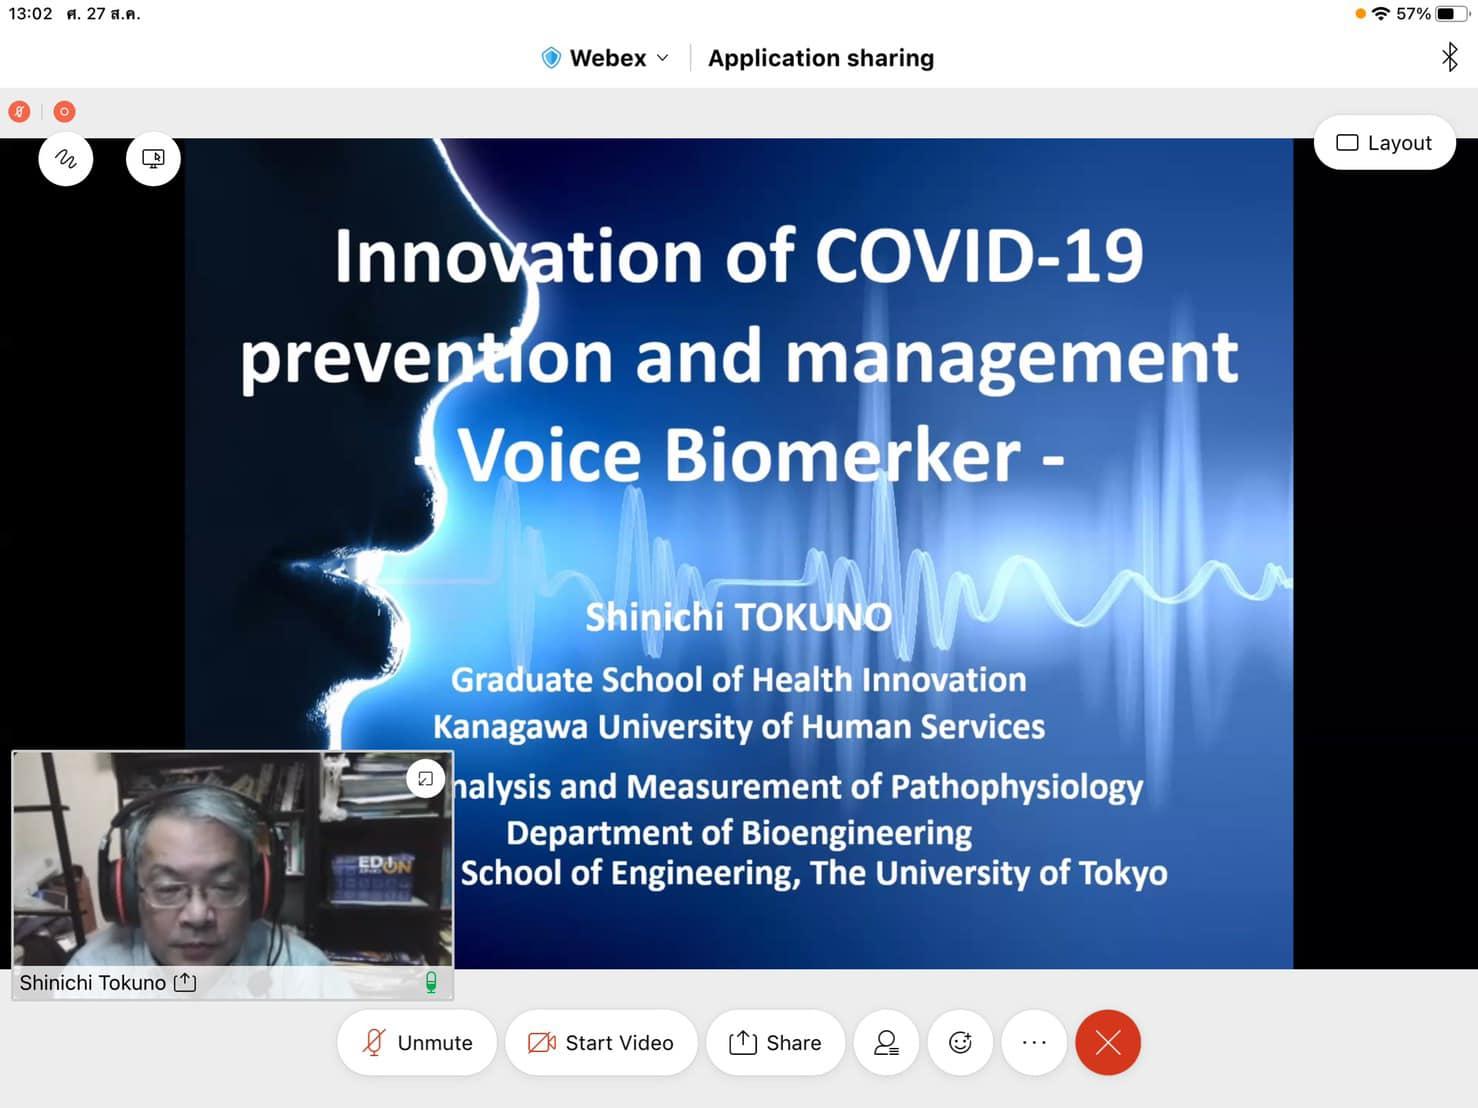Viewport: 1478px width, 1108px height.
Task: Click "Department of Bioengineering" on the slide
Action: [739, 833]
